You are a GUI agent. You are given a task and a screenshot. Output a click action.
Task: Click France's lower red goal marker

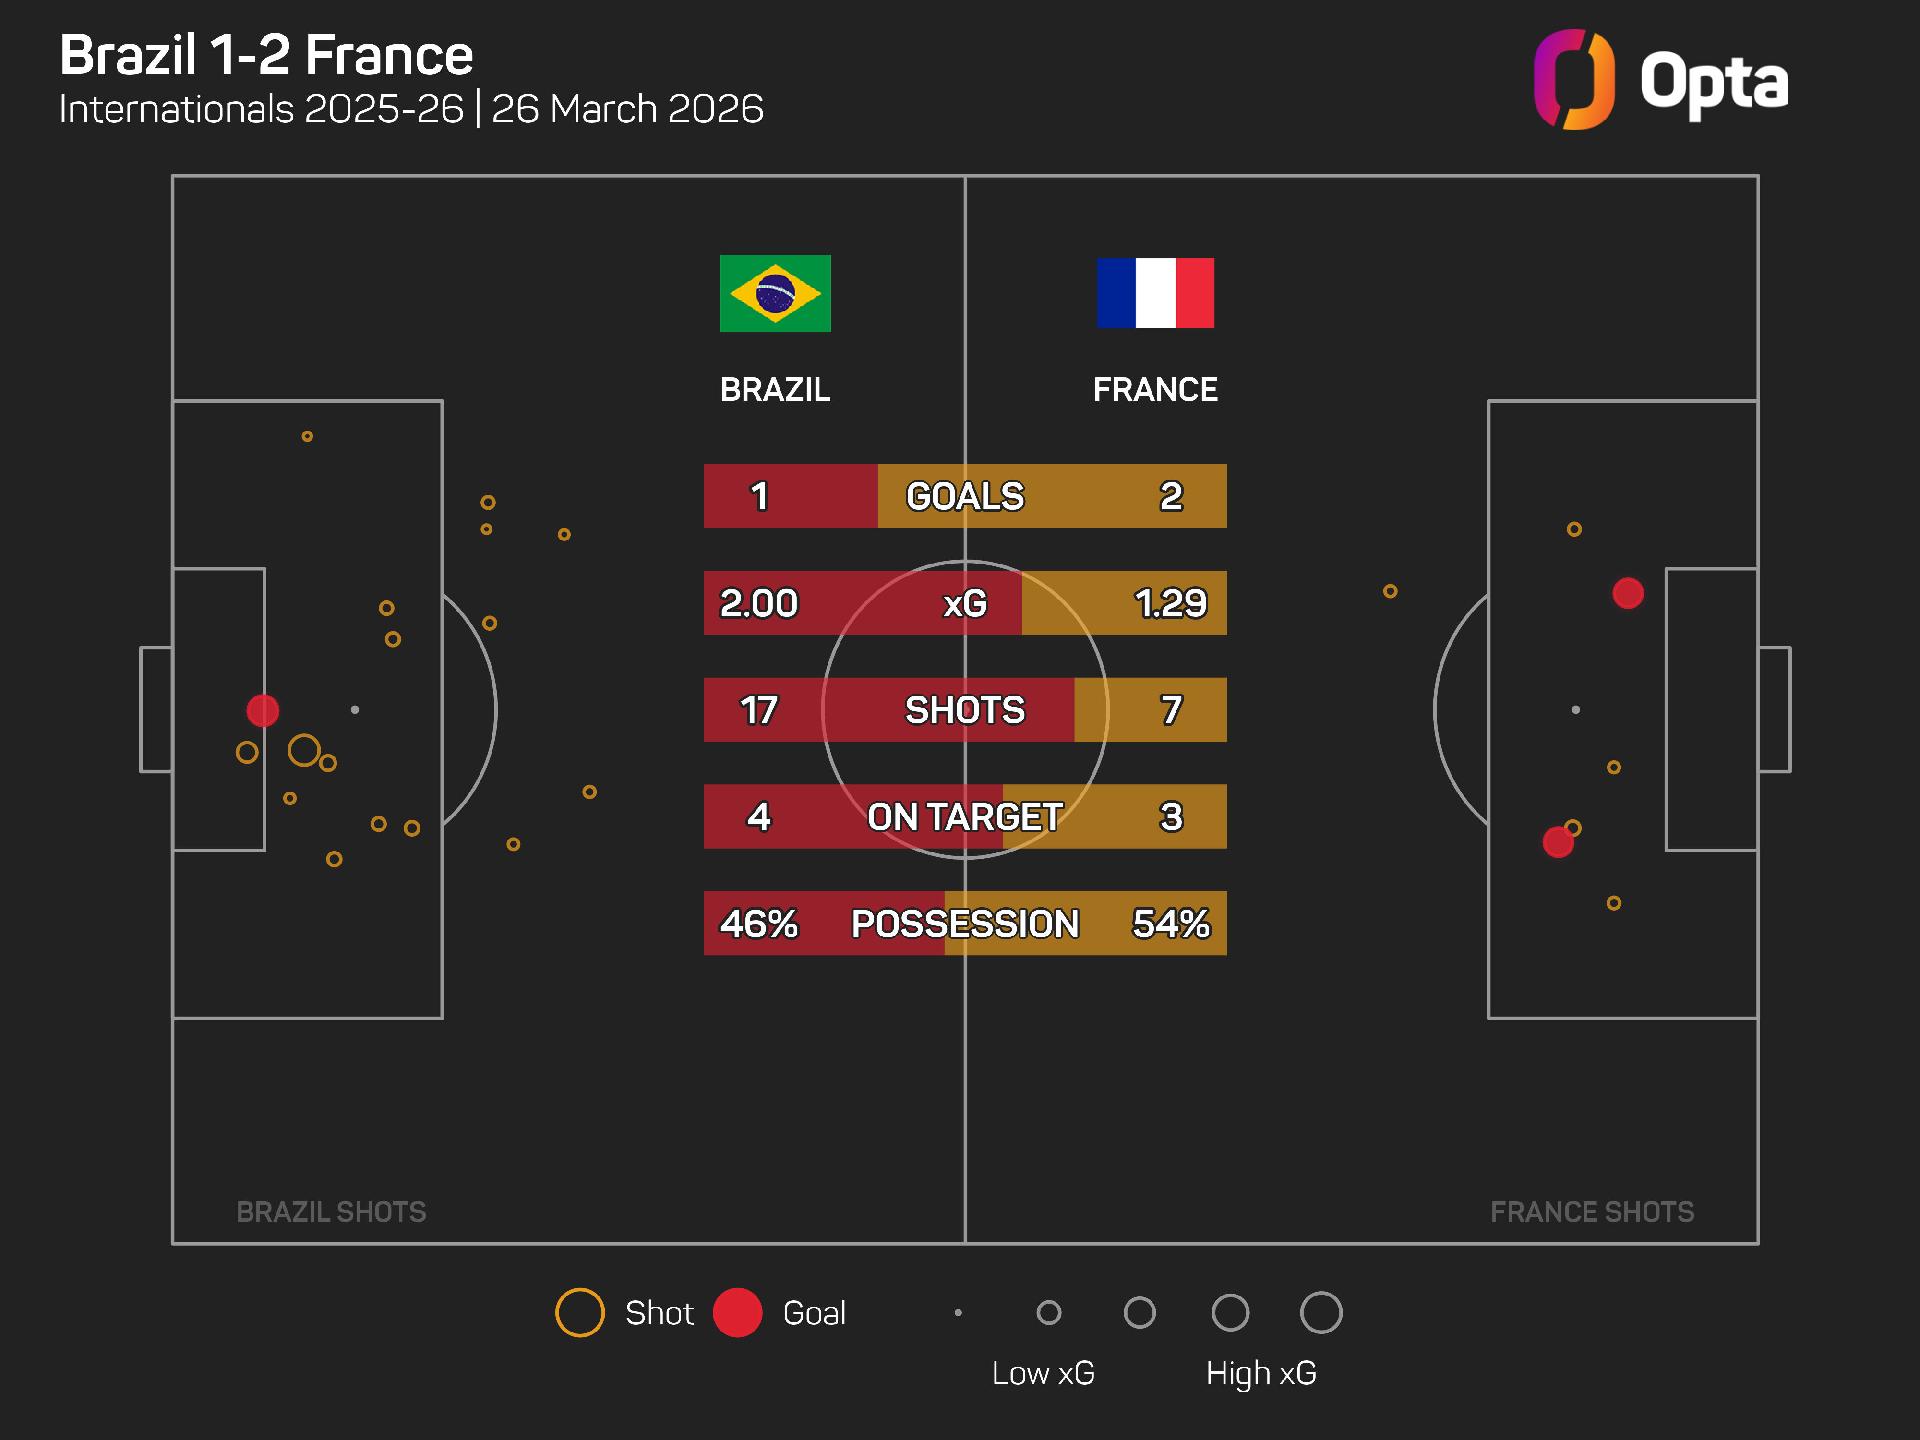point(1558,842)
